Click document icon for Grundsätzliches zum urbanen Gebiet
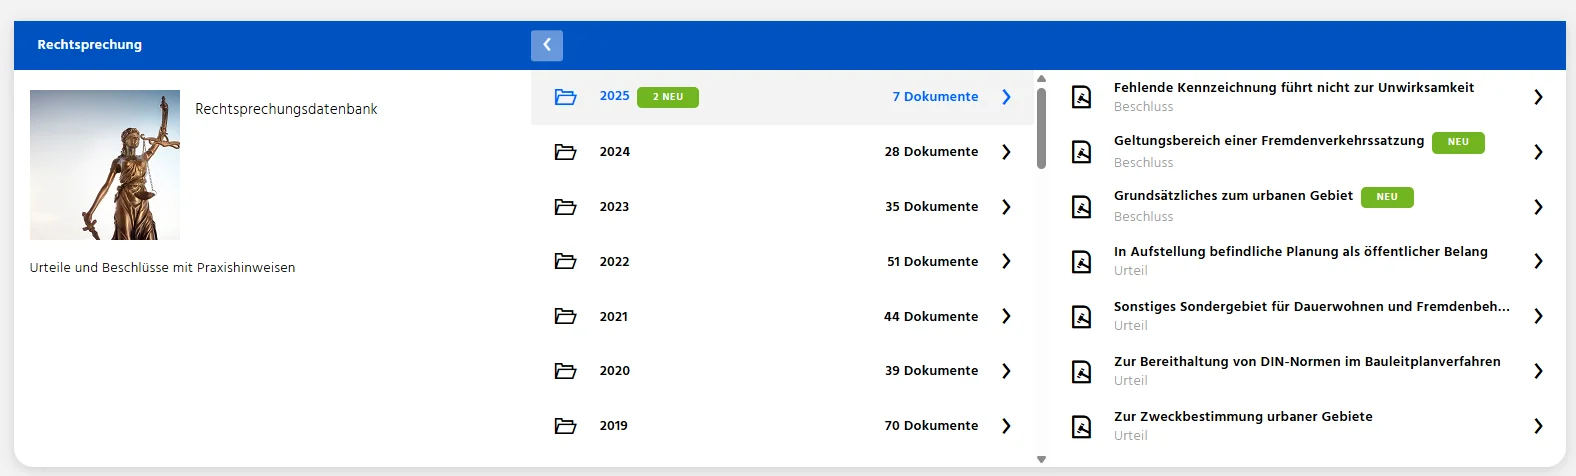The width and height of the screenshot is (1576, 476). [x=1081, y=207]
